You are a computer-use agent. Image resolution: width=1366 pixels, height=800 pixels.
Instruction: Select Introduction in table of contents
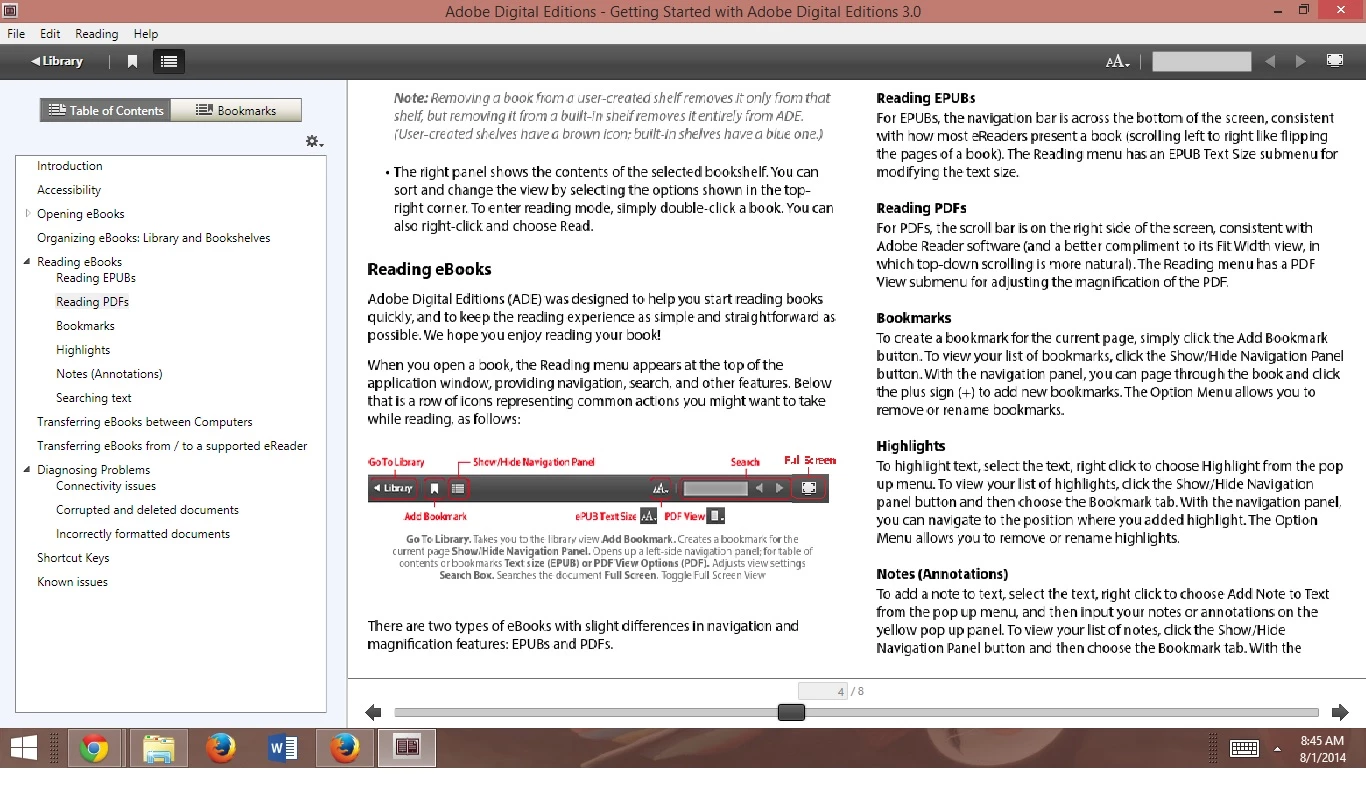click(x=70, y=166)
